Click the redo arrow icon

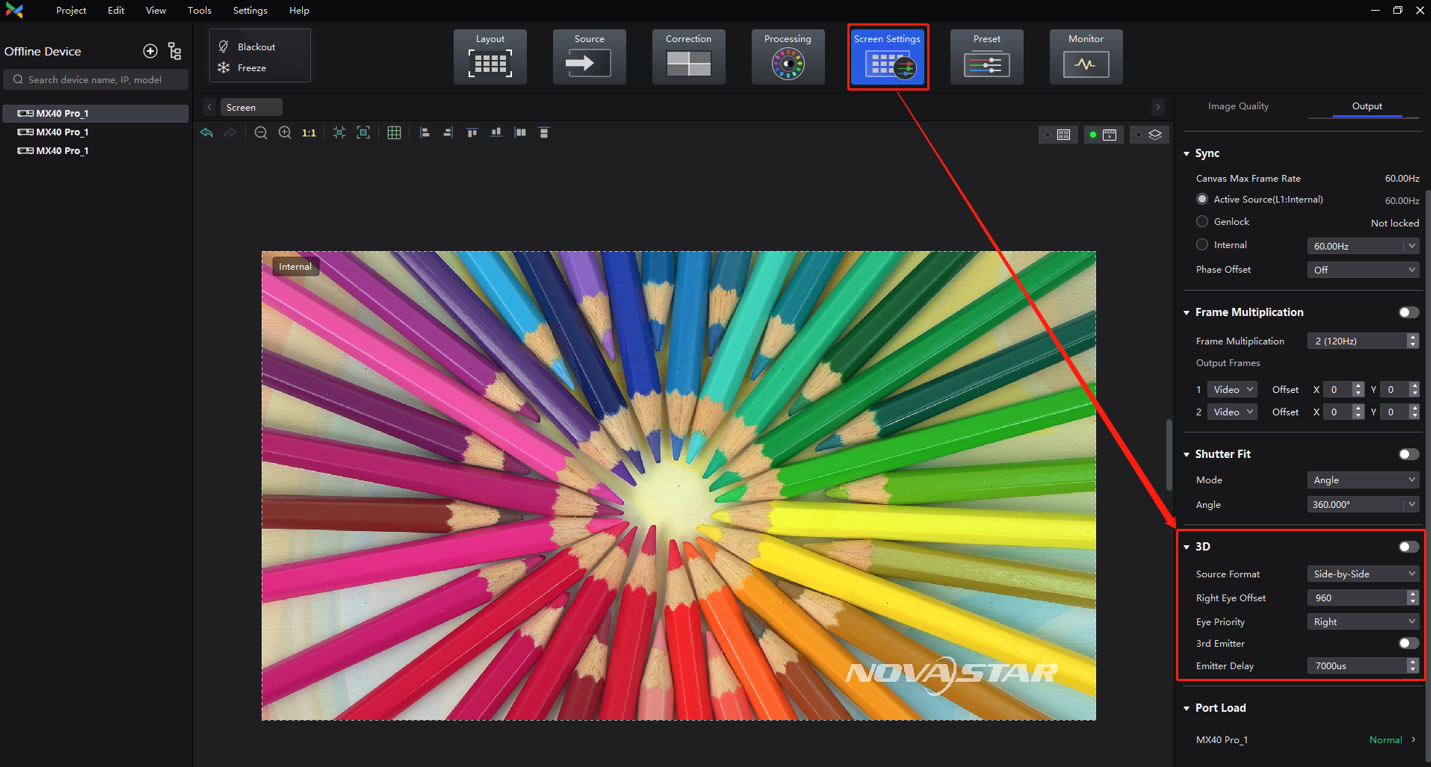[x=230, y=133]
